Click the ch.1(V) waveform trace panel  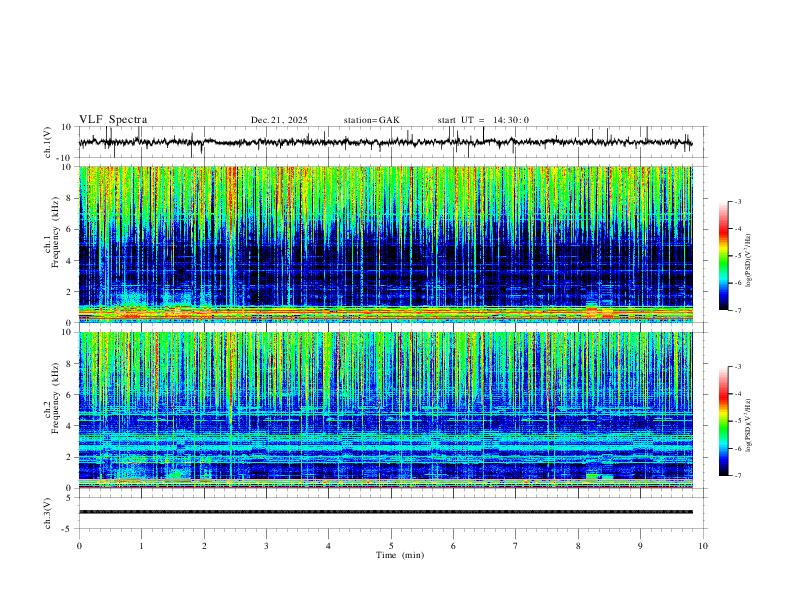click(x=393, y=142)
